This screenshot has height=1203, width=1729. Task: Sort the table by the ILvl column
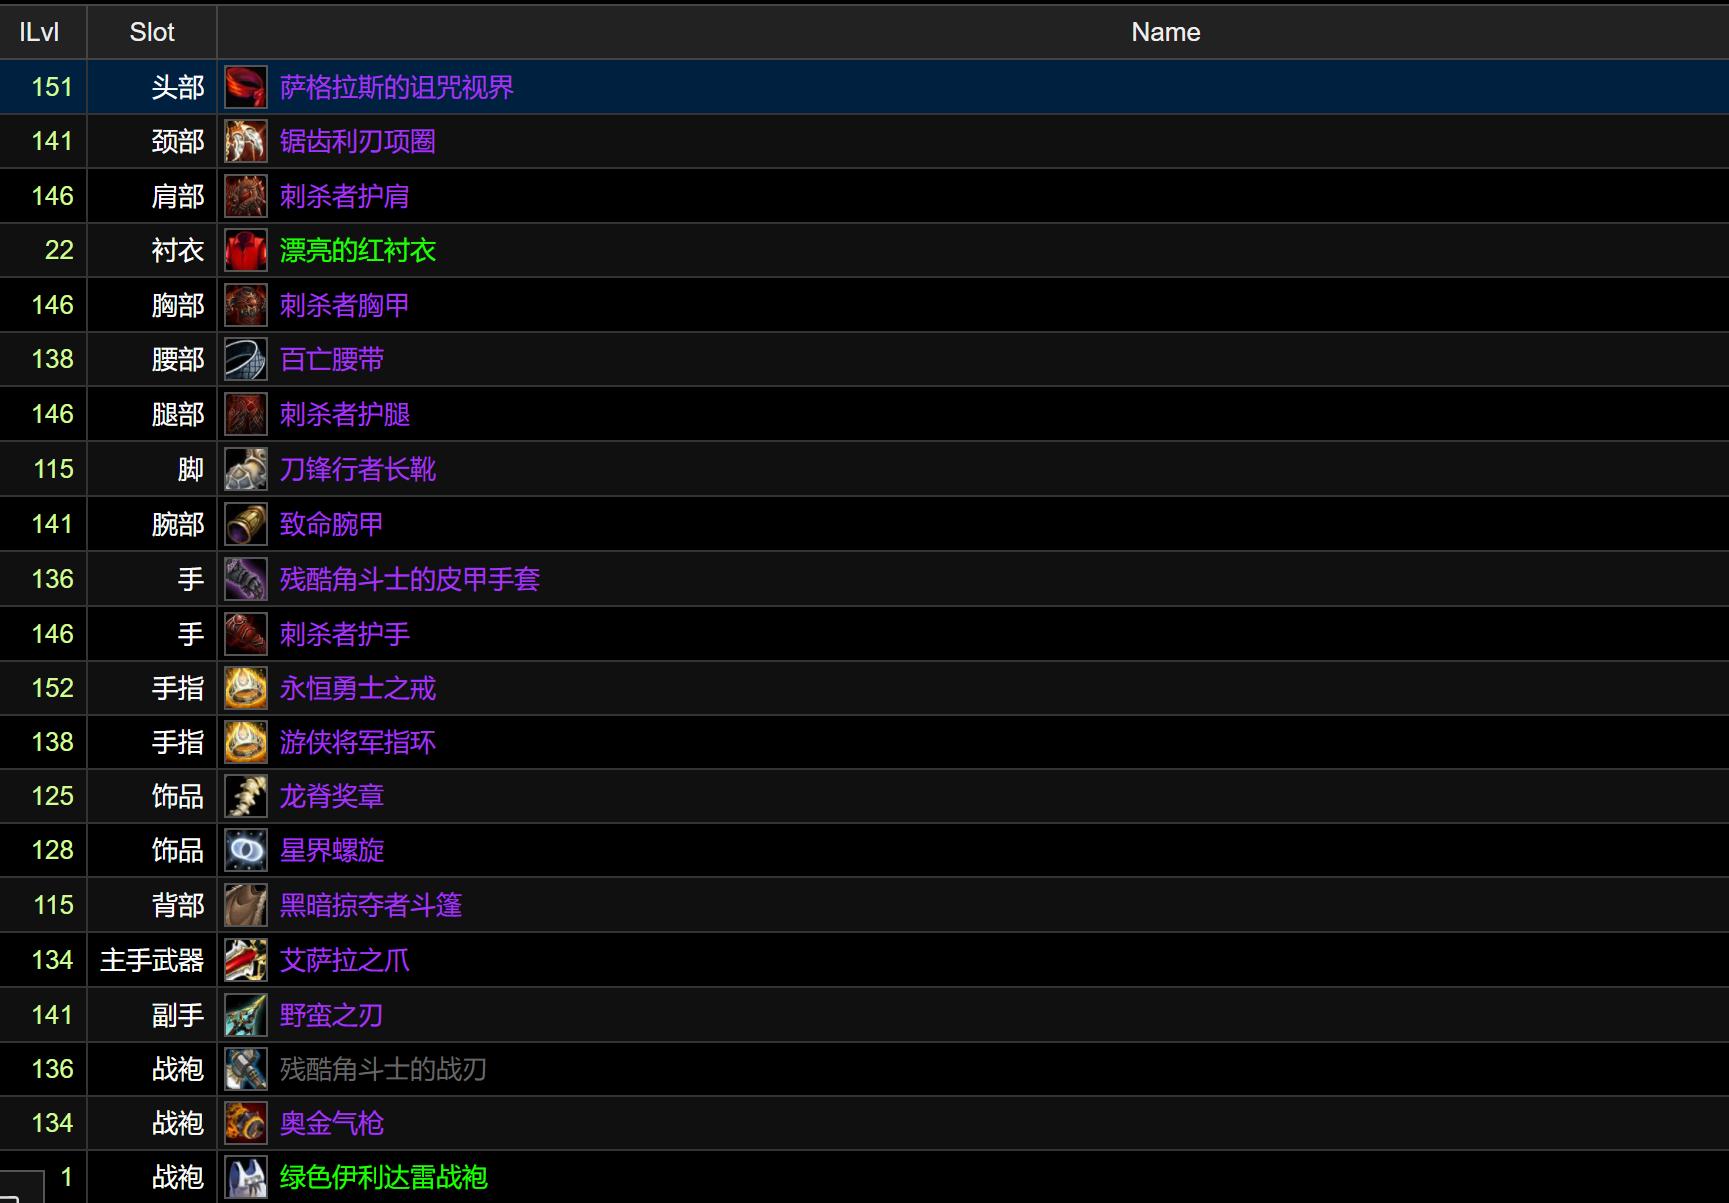[x=40, y=31]
